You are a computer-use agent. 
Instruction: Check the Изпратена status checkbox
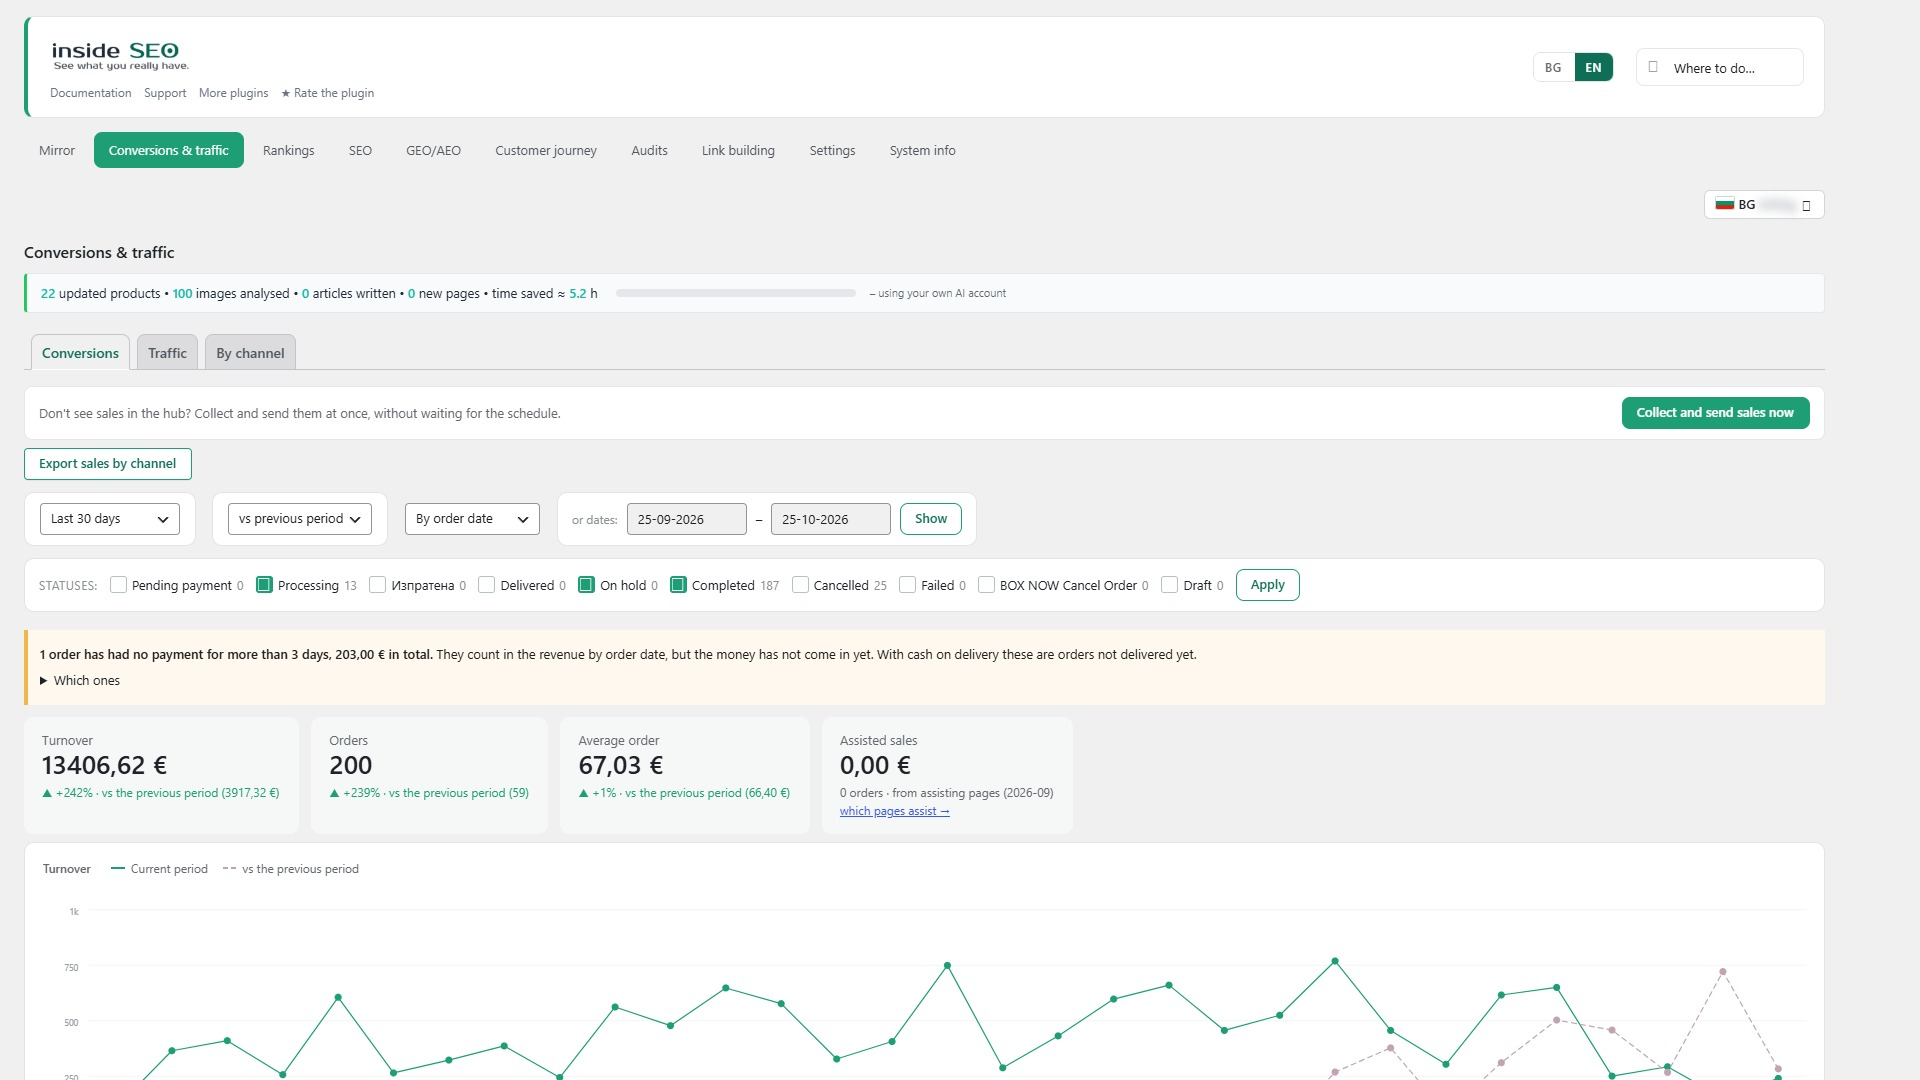(377, 585)
